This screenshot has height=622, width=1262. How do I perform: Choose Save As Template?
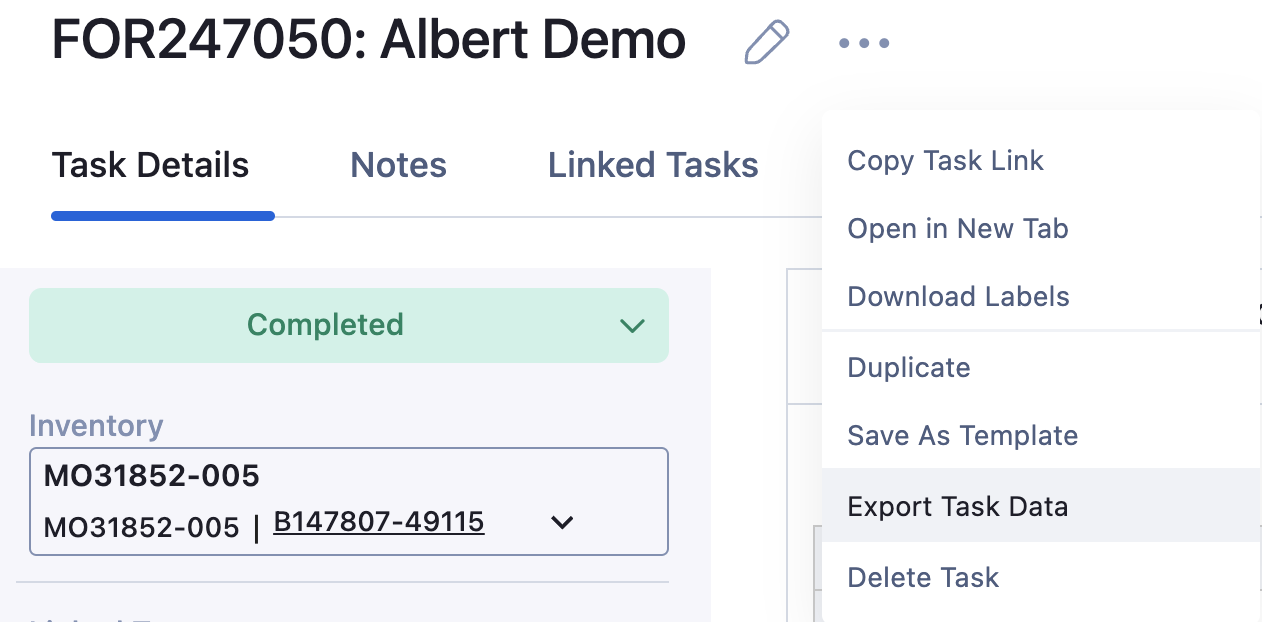point(962,436)
